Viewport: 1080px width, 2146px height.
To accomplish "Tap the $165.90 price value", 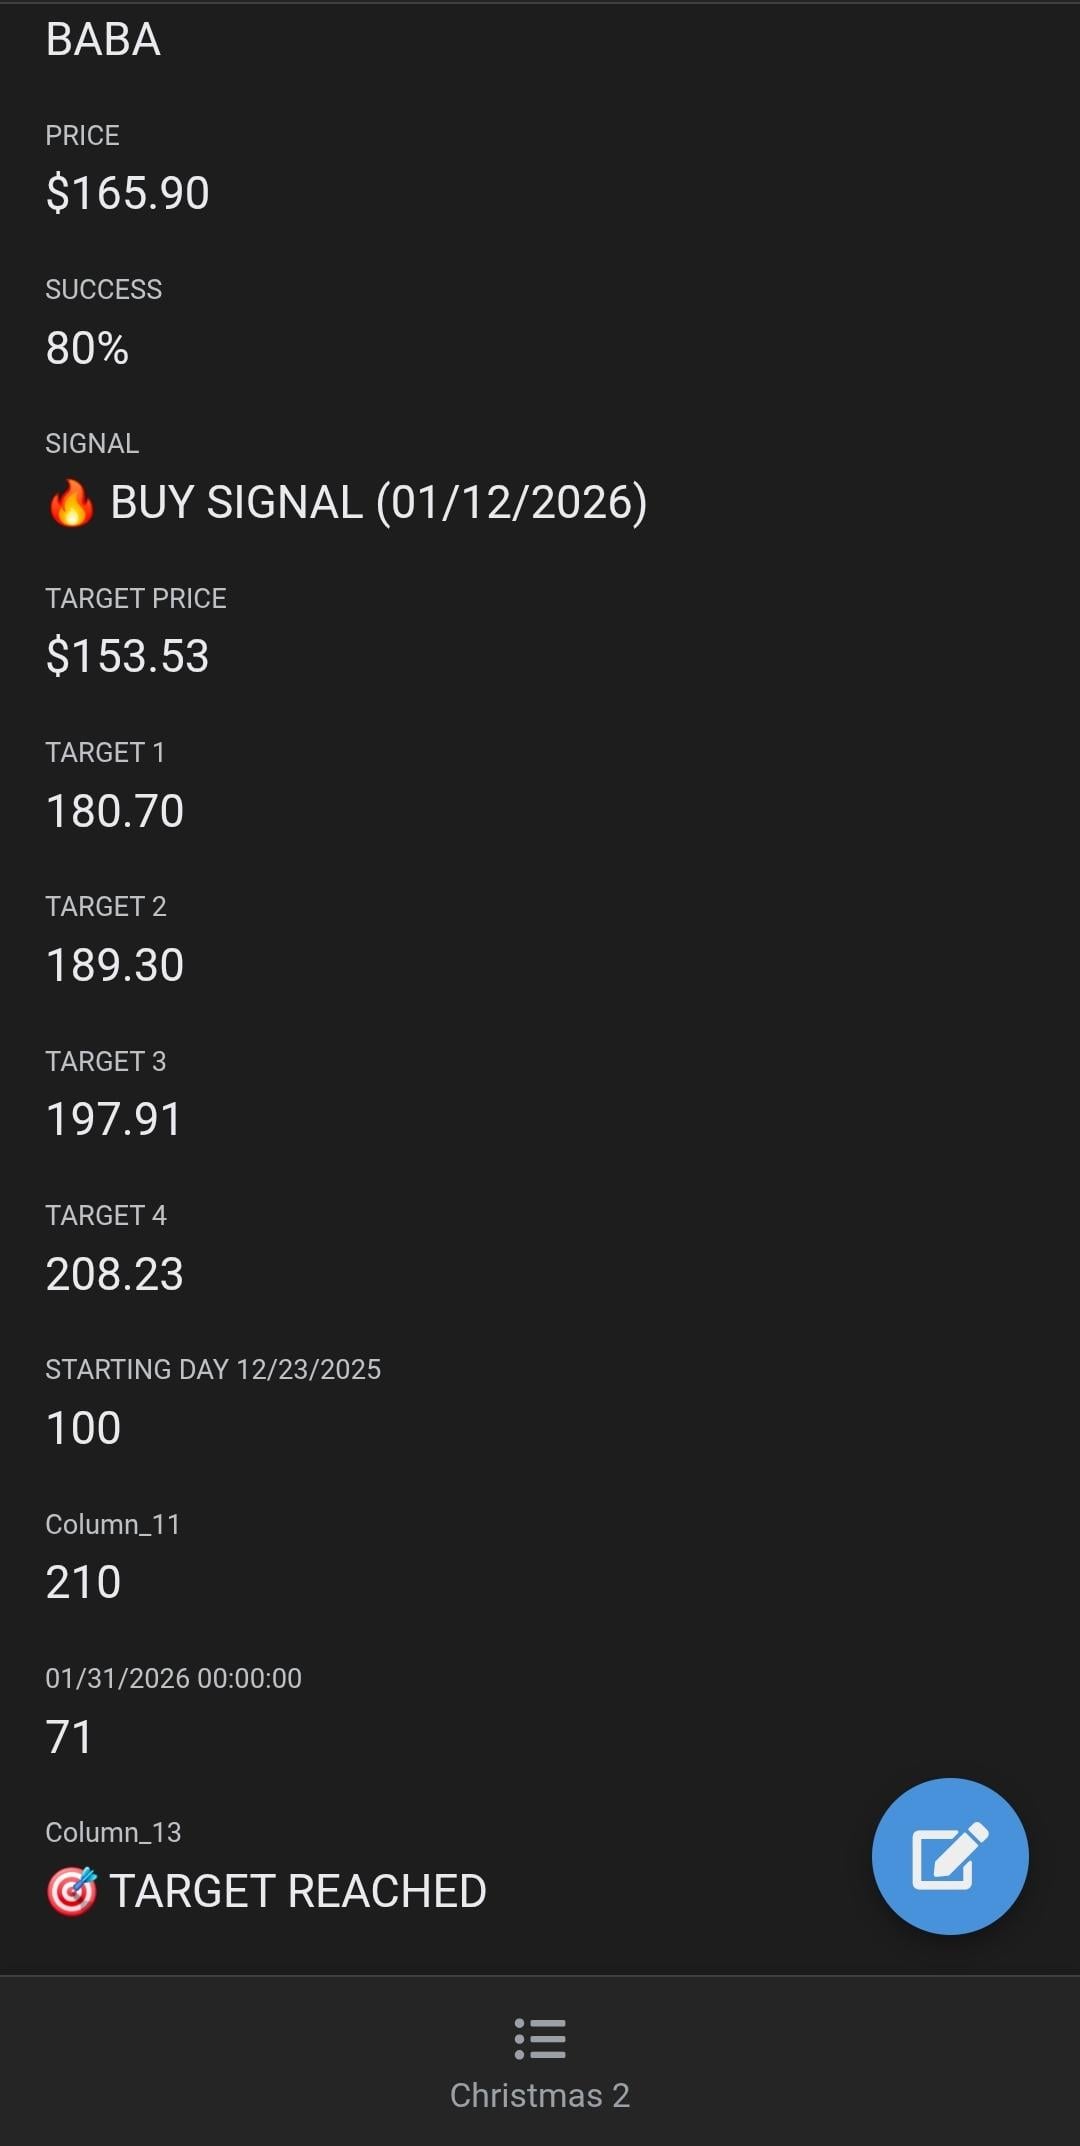I will tap(128, 193).
